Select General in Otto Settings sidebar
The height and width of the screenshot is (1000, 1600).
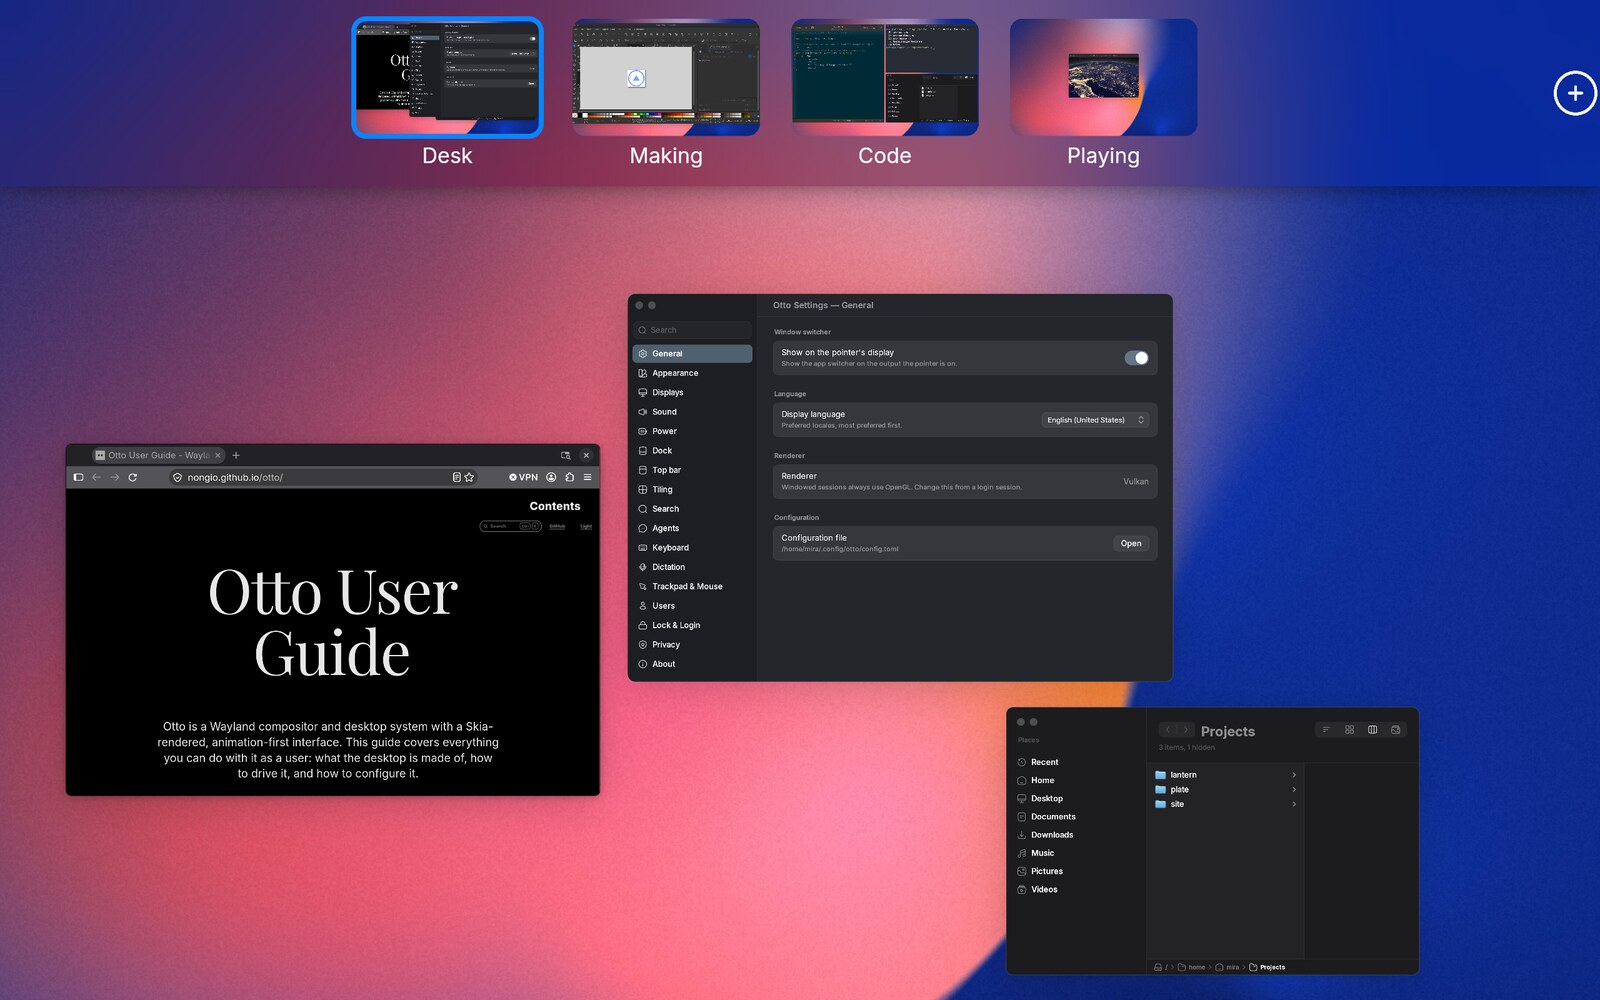692,354
